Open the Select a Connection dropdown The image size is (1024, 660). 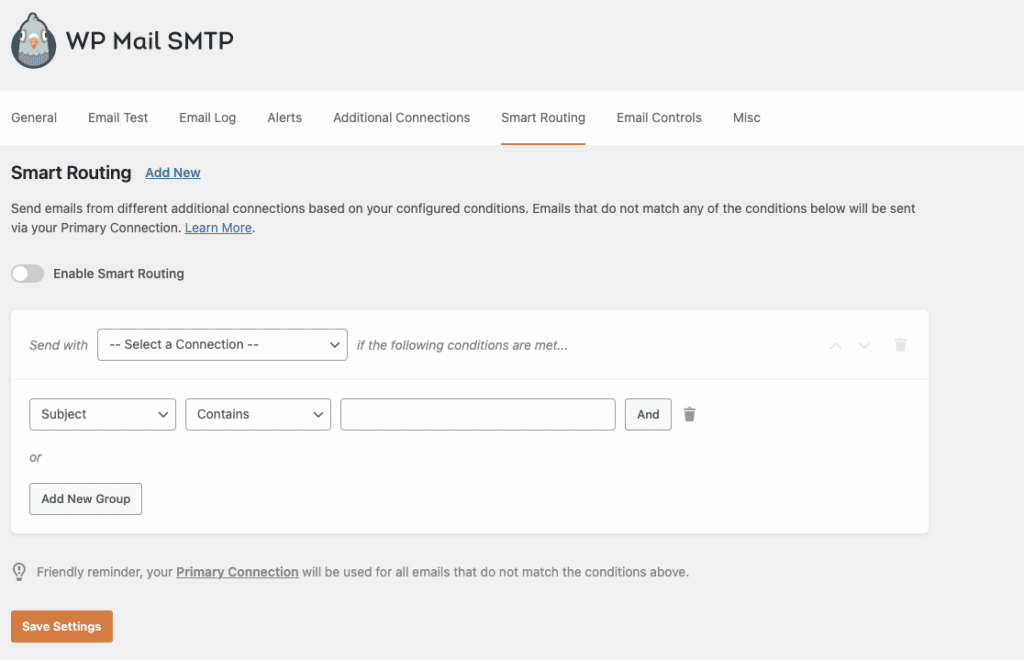(222, 344)
